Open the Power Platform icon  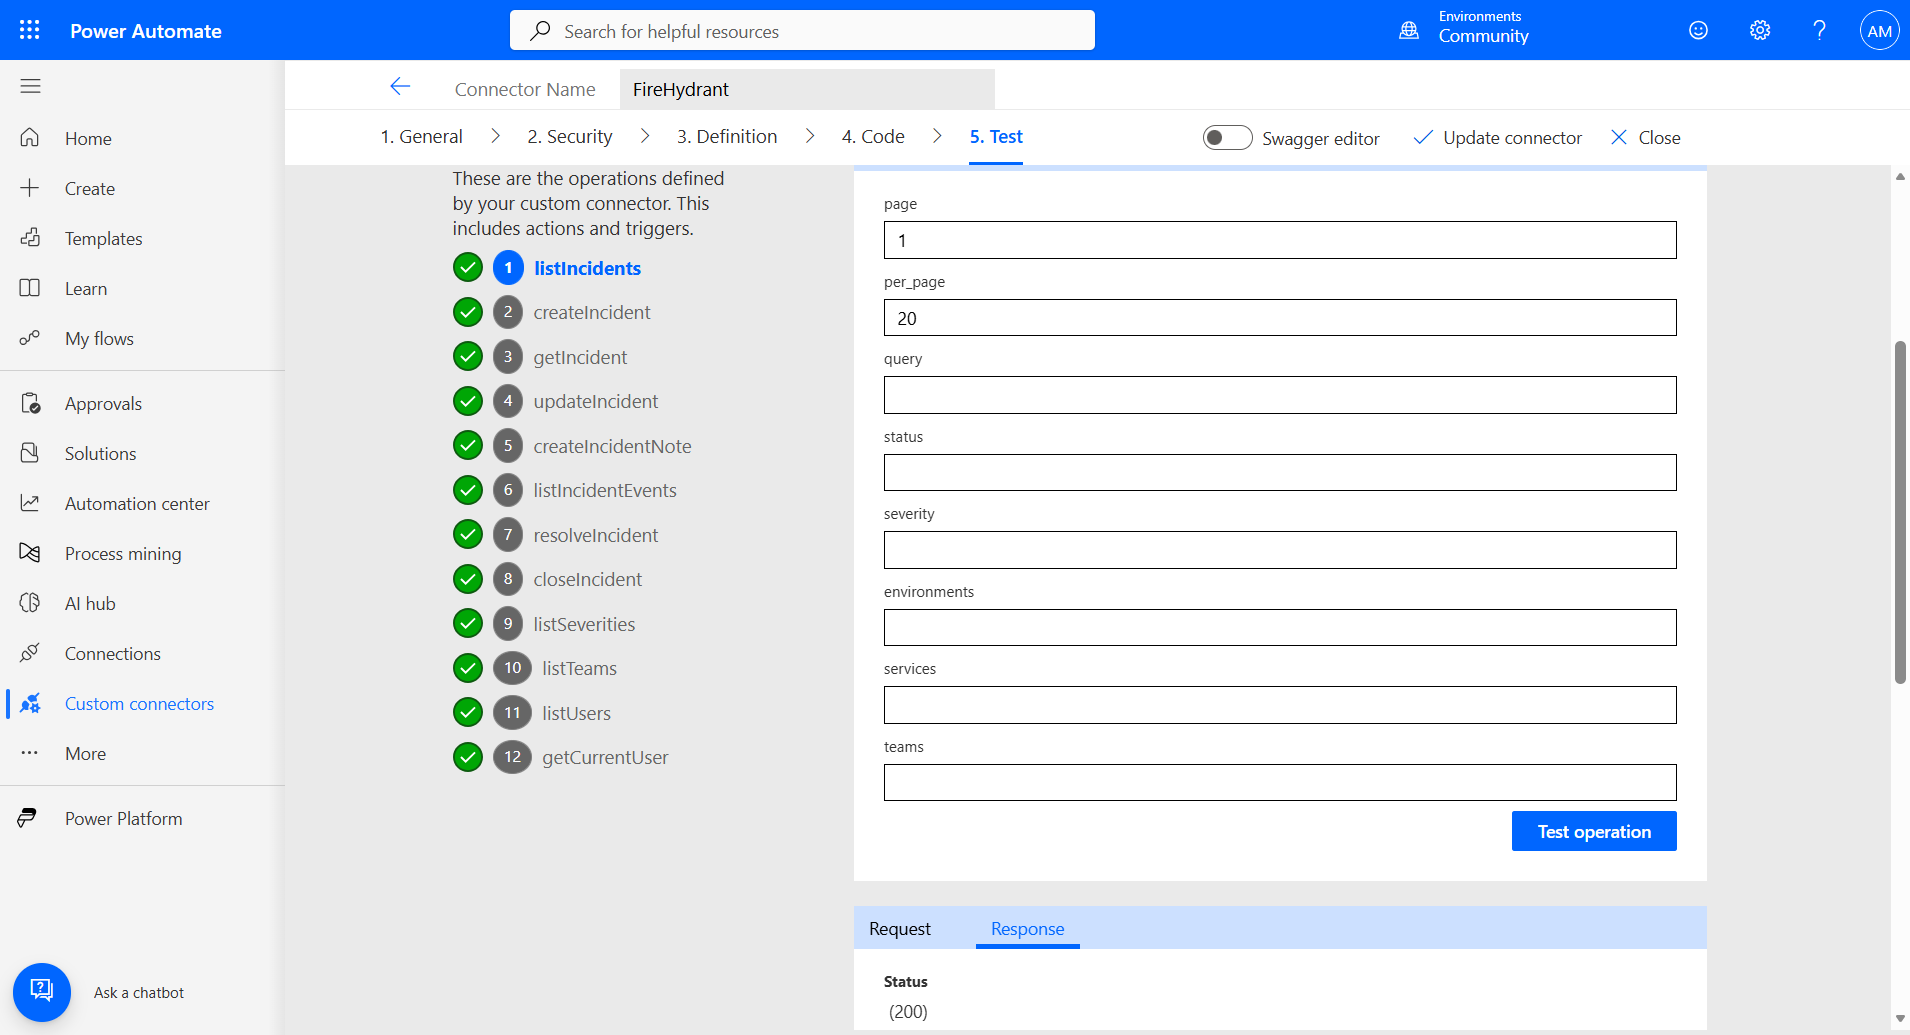(28, 818)
